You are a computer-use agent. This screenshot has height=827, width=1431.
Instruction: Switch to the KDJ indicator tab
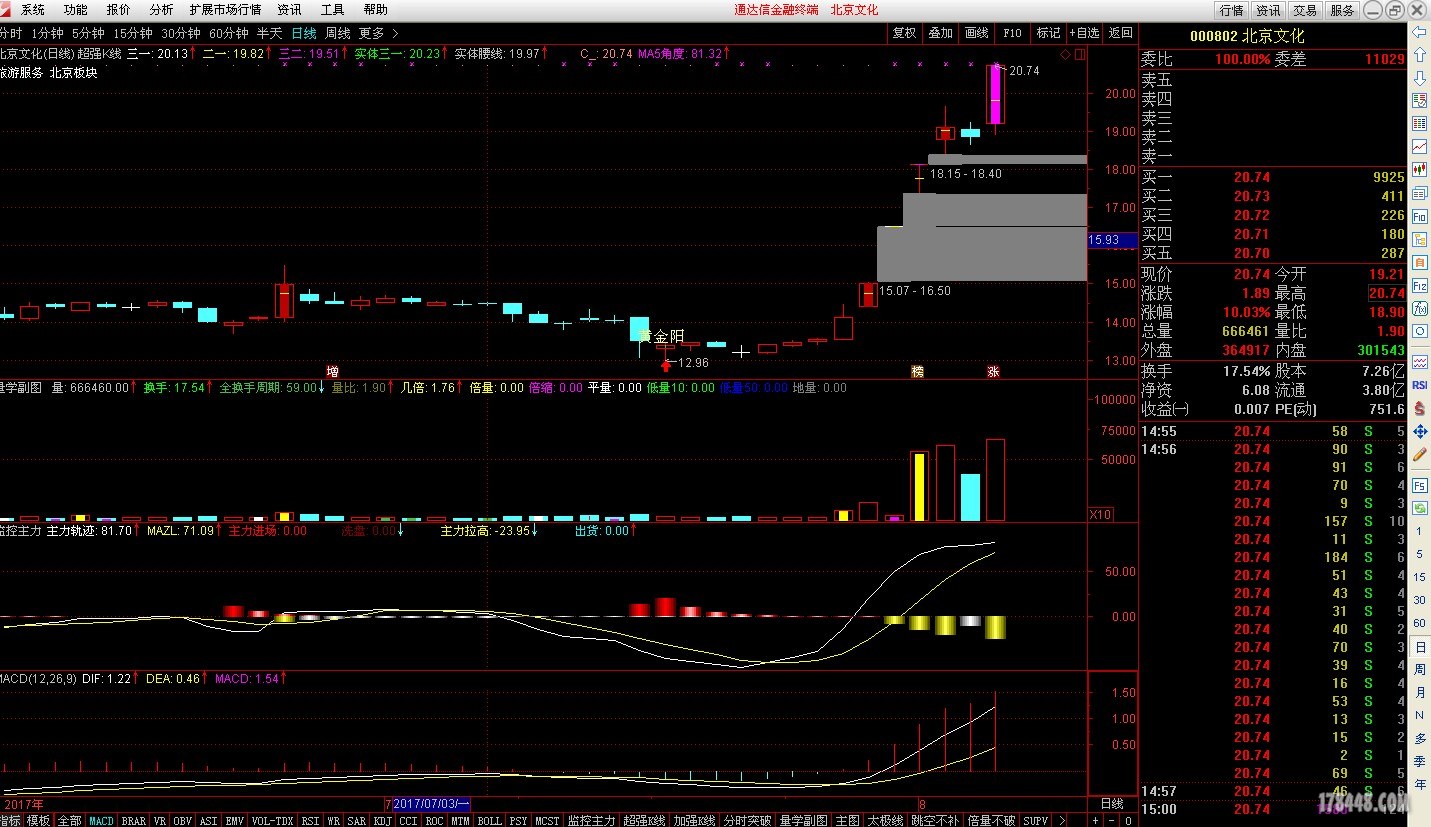(382, 820)
